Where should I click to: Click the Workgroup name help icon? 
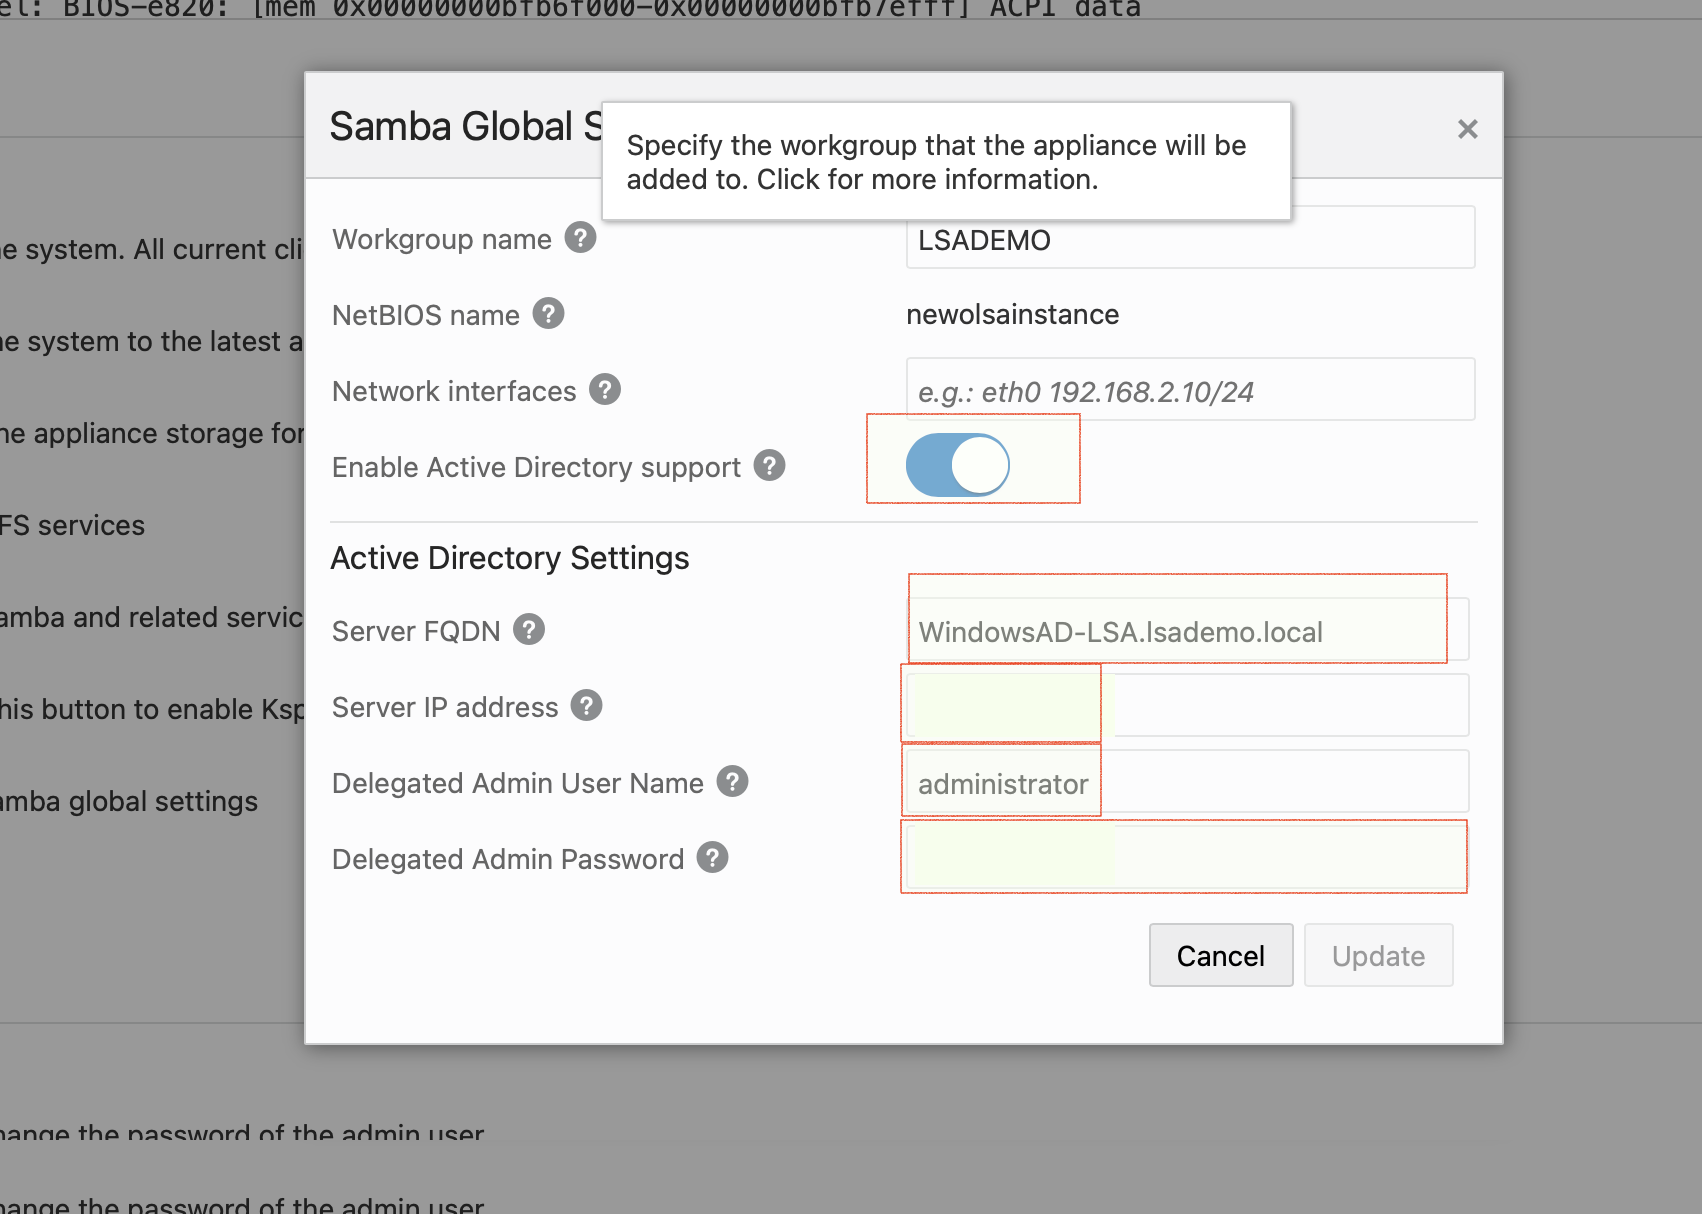tap(580, 238)
